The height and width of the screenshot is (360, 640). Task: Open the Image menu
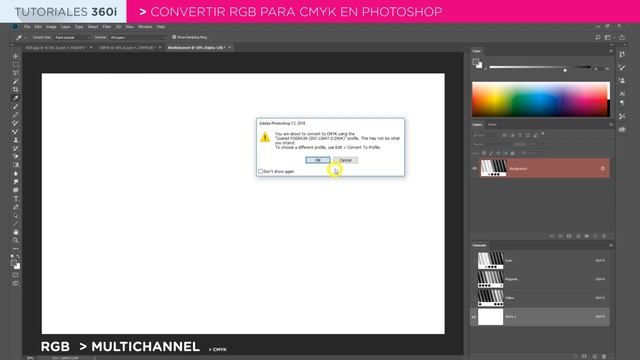click(x=51, y=27)
